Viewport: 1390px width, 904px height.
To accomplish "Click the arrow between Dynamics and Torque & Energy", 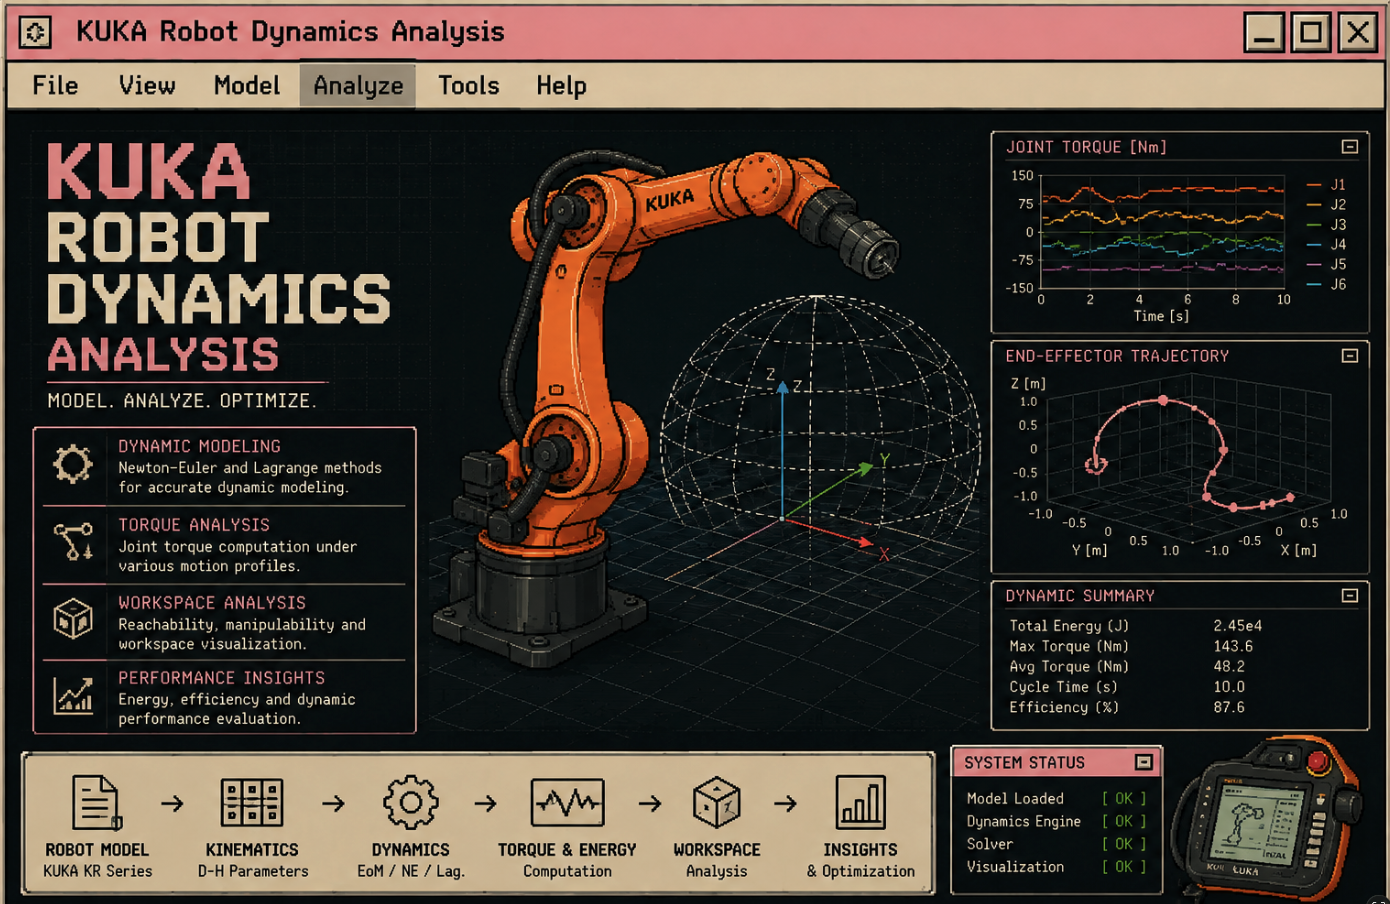I will click(486, 803).
